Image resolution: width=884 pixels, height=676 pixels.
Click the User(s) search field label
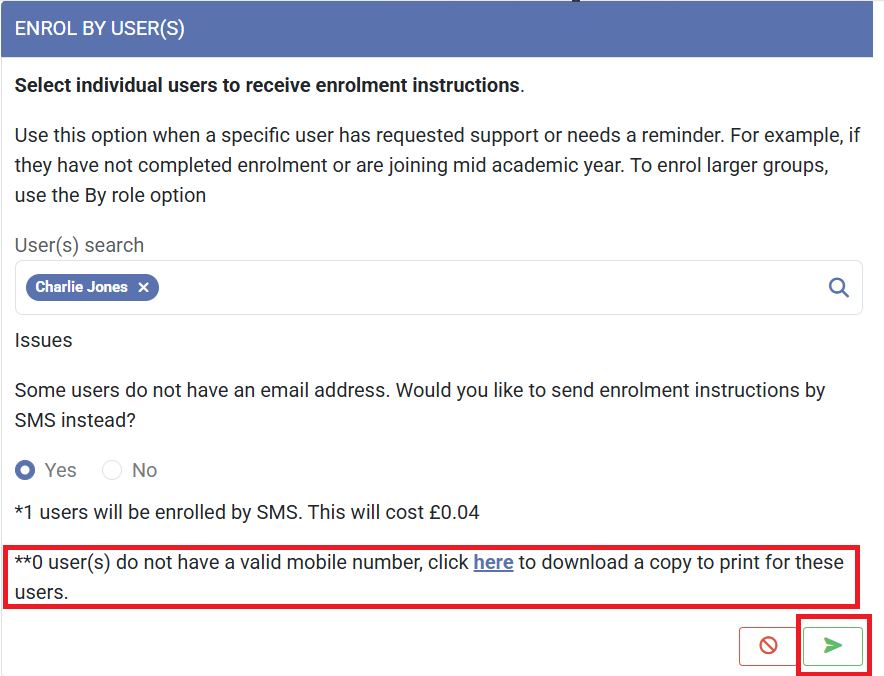[x=79, y=245]
